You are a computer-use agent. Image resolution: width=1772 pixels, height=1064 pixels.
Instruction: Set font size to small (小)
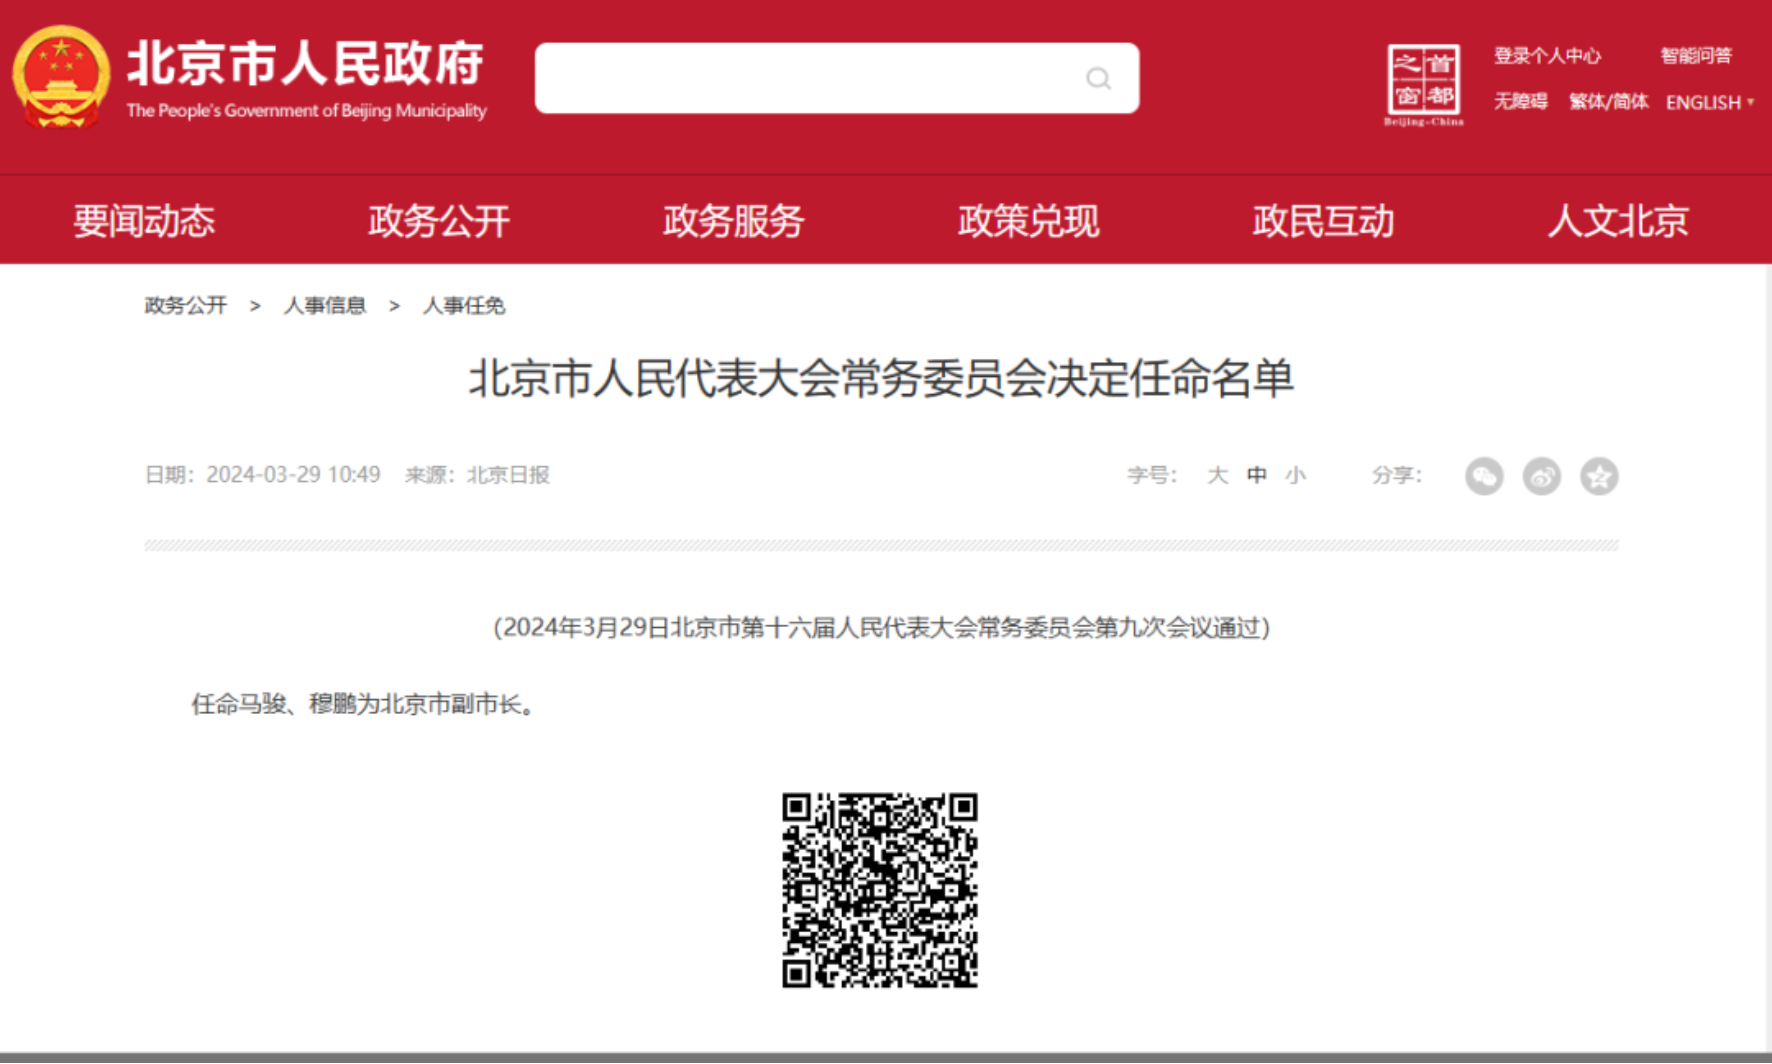tap(1296, 475)
